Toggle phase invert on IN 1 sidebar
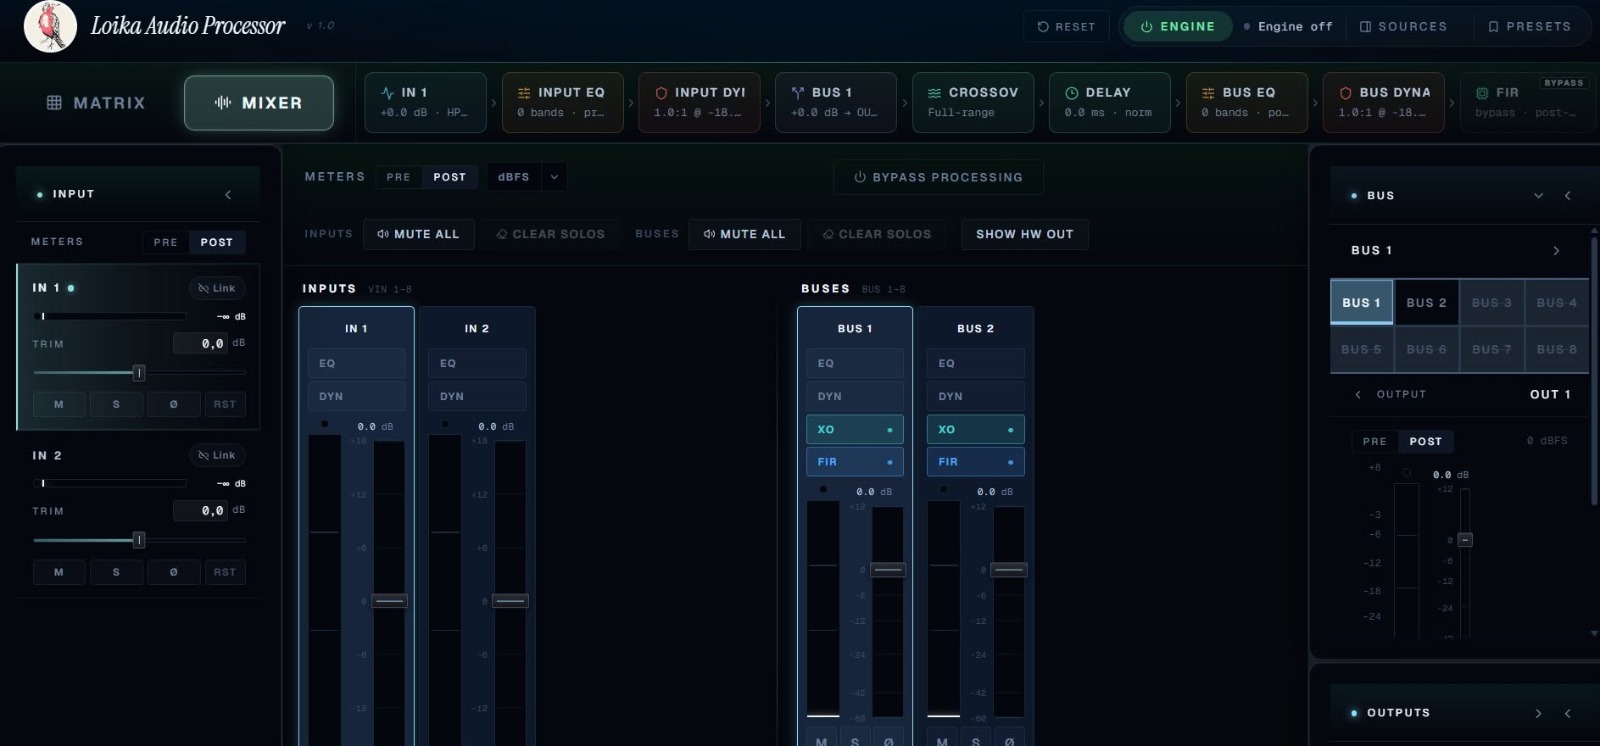This screenshot has width=1600, height=746. [x=174, y=404]
